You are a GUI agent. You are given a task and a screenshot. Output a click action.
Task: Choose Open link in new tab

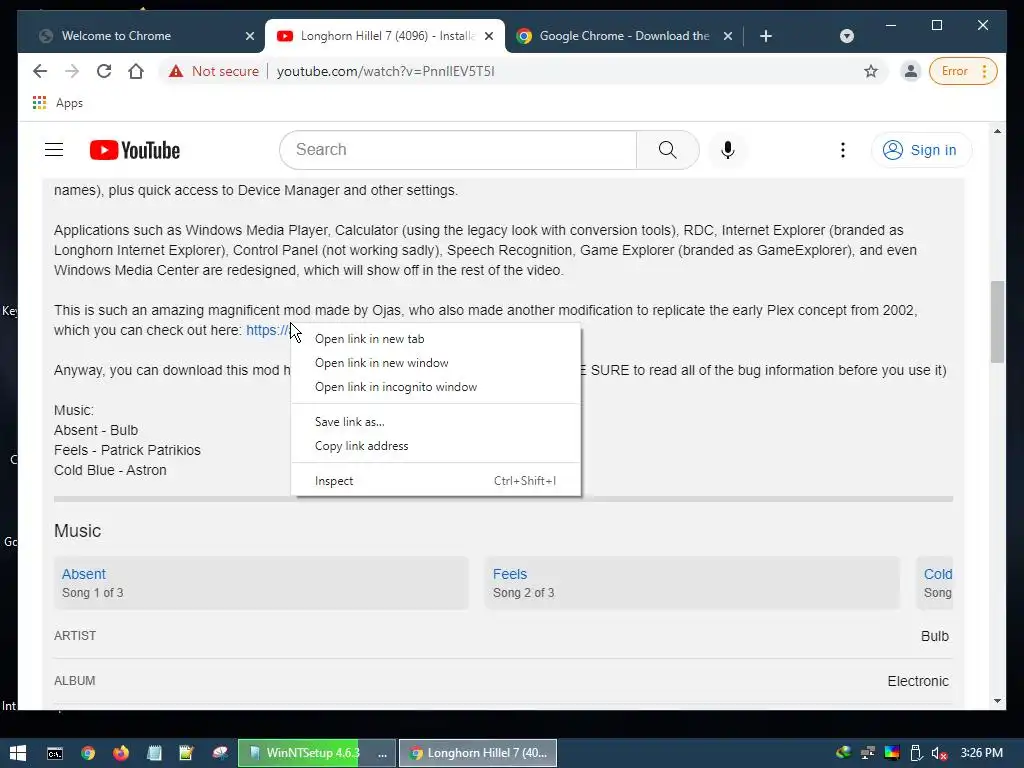point(436,339)
